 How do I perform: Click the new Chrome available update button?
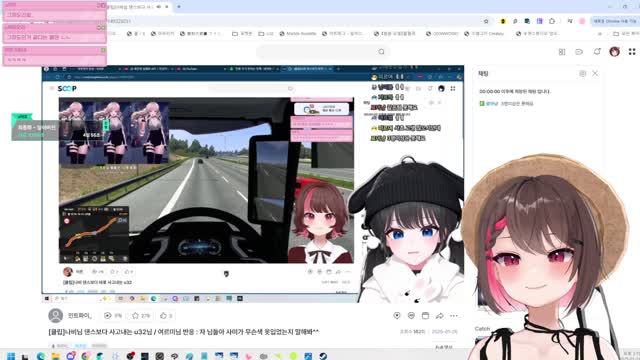[x=615, y=21]
